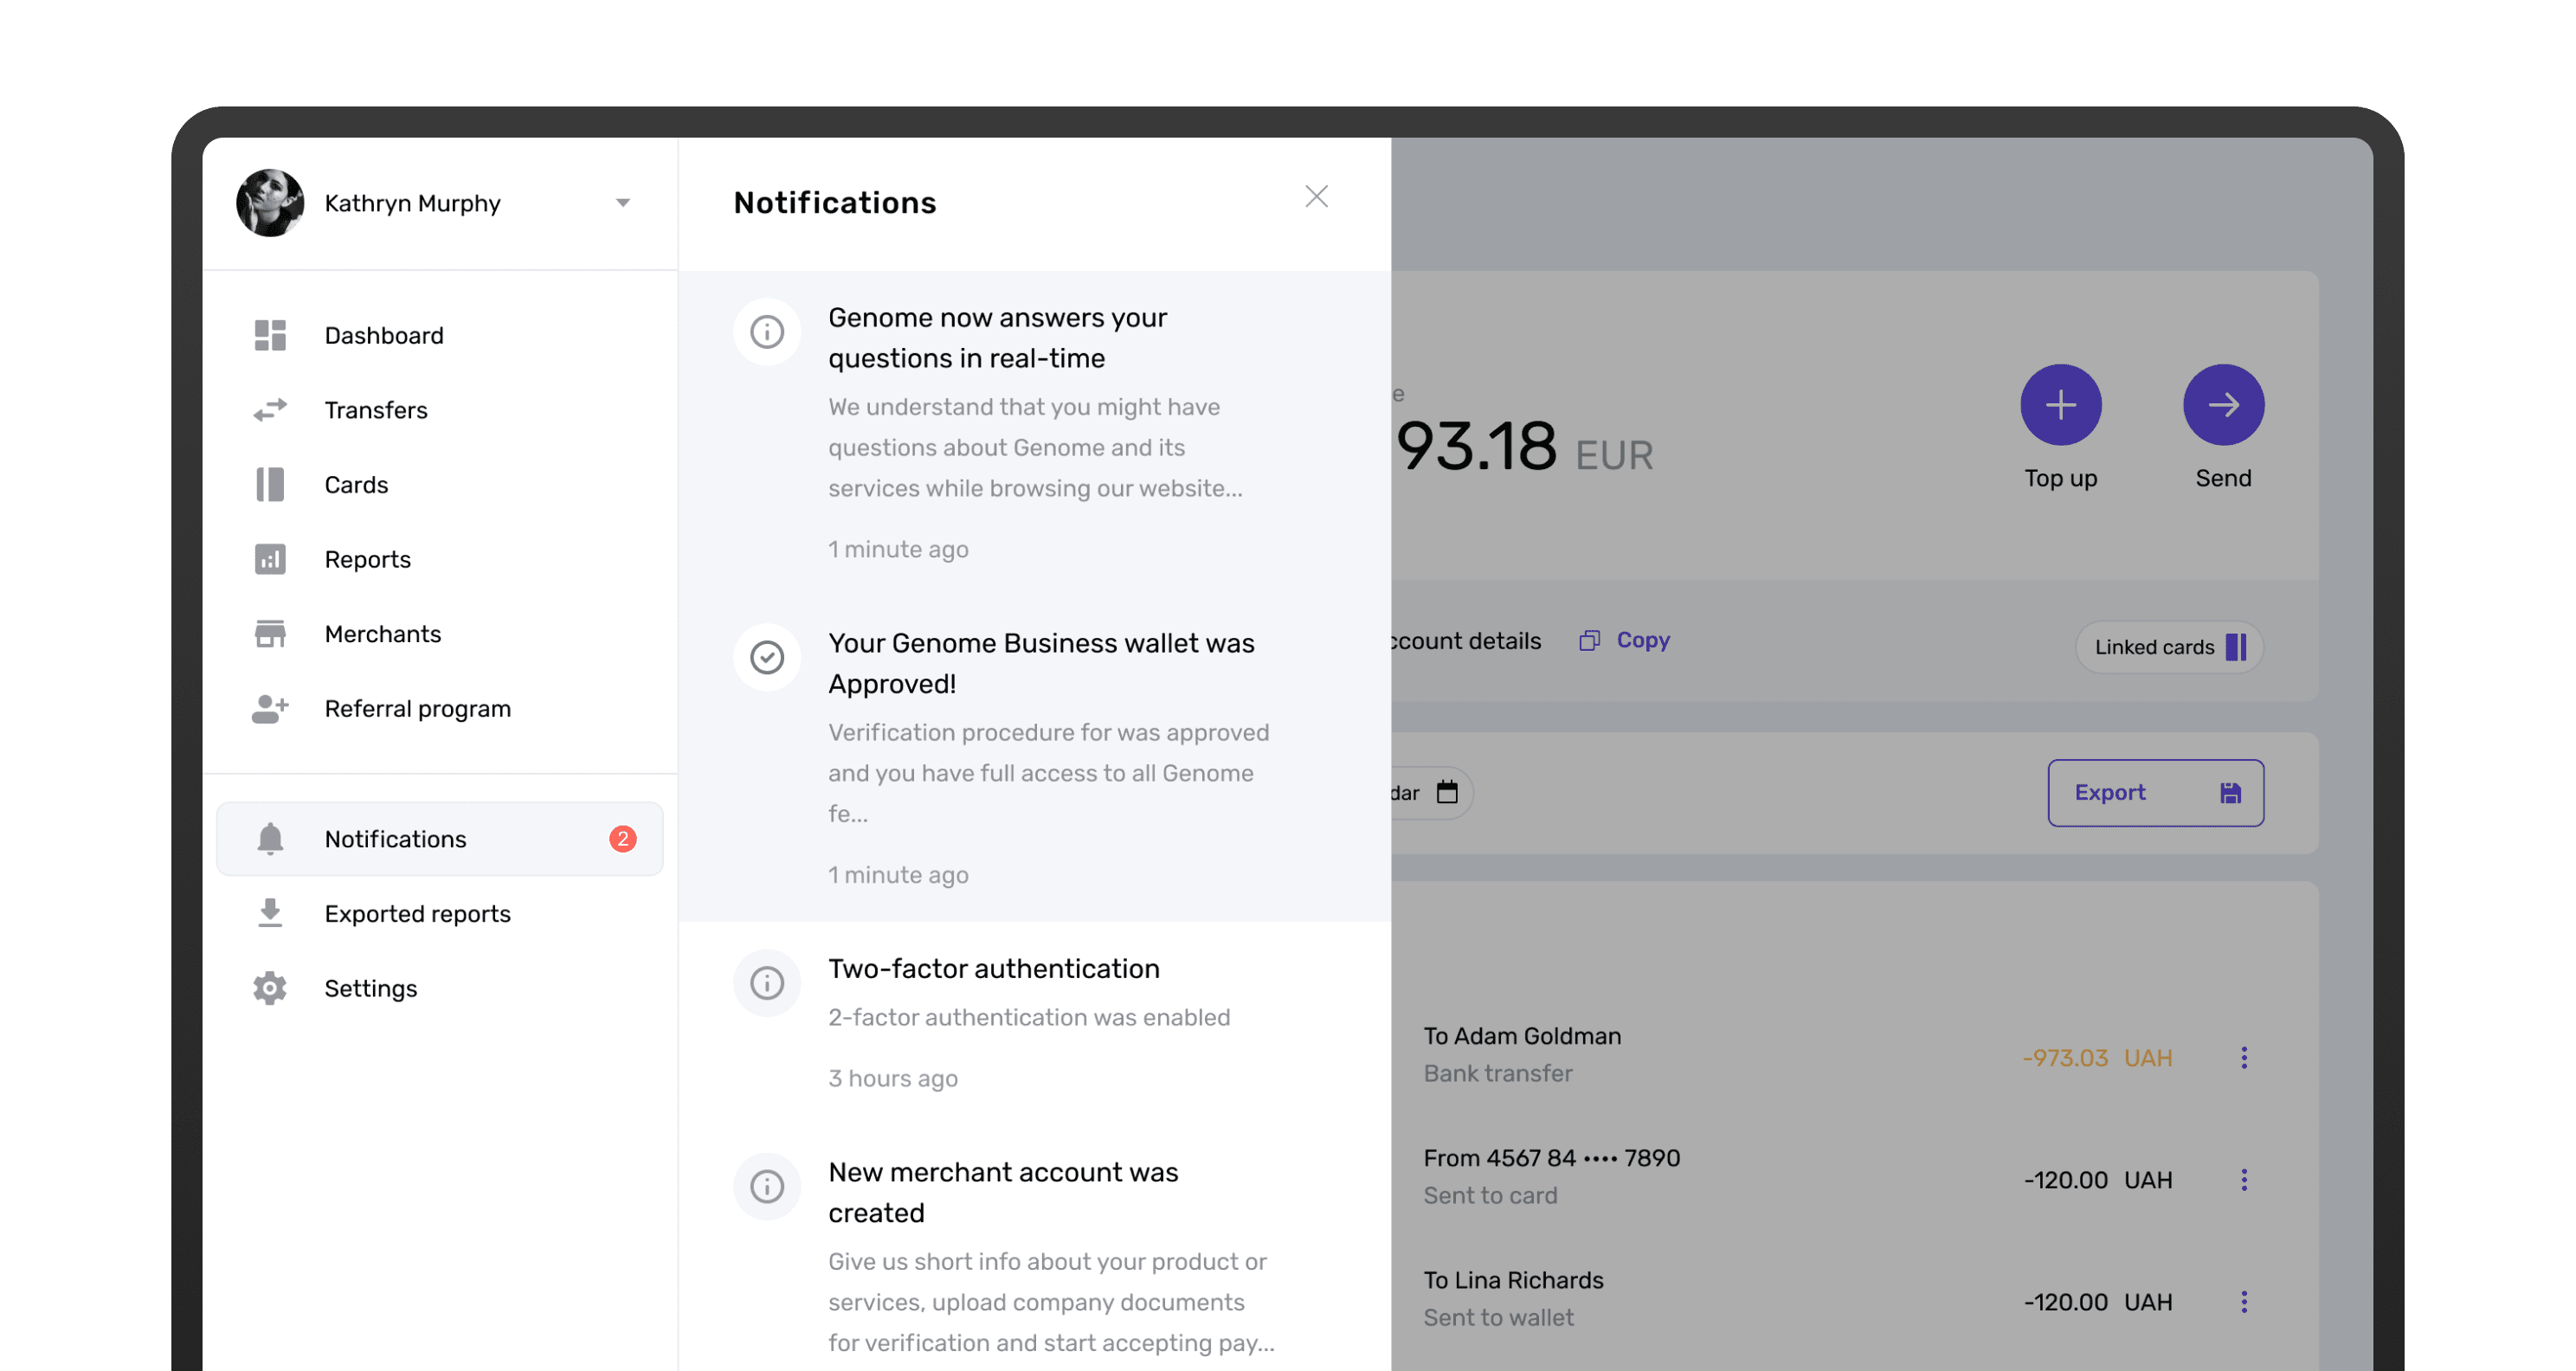This screenshot has height=1371, width=2576.
Task: Close the Notifications panel
Action: click(1317, 197)
